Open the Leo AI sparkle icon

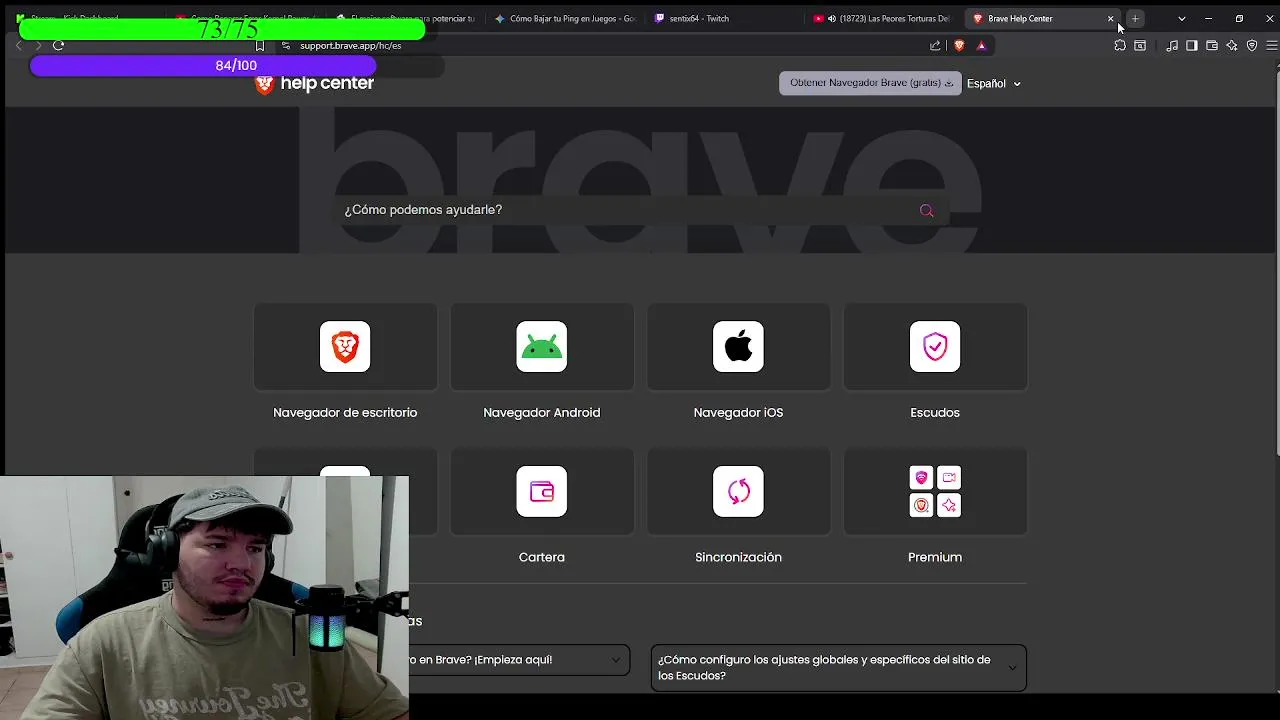pyautogui.click(x=1232, y=45)
